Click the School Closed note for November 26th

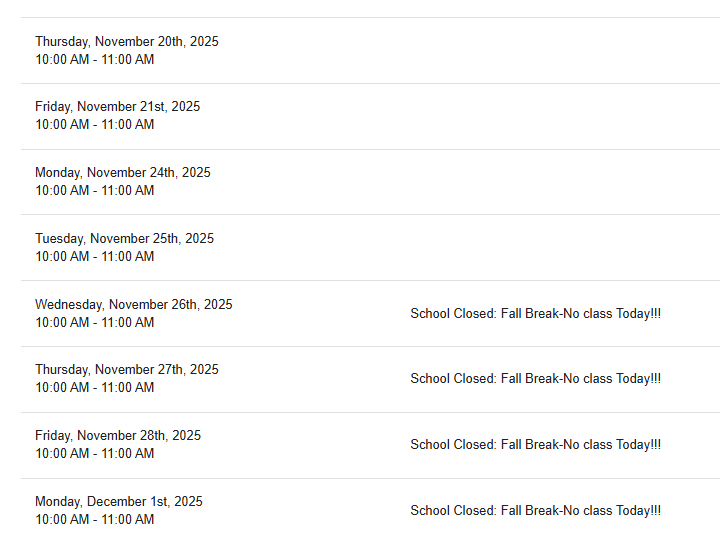coord(535,313)
